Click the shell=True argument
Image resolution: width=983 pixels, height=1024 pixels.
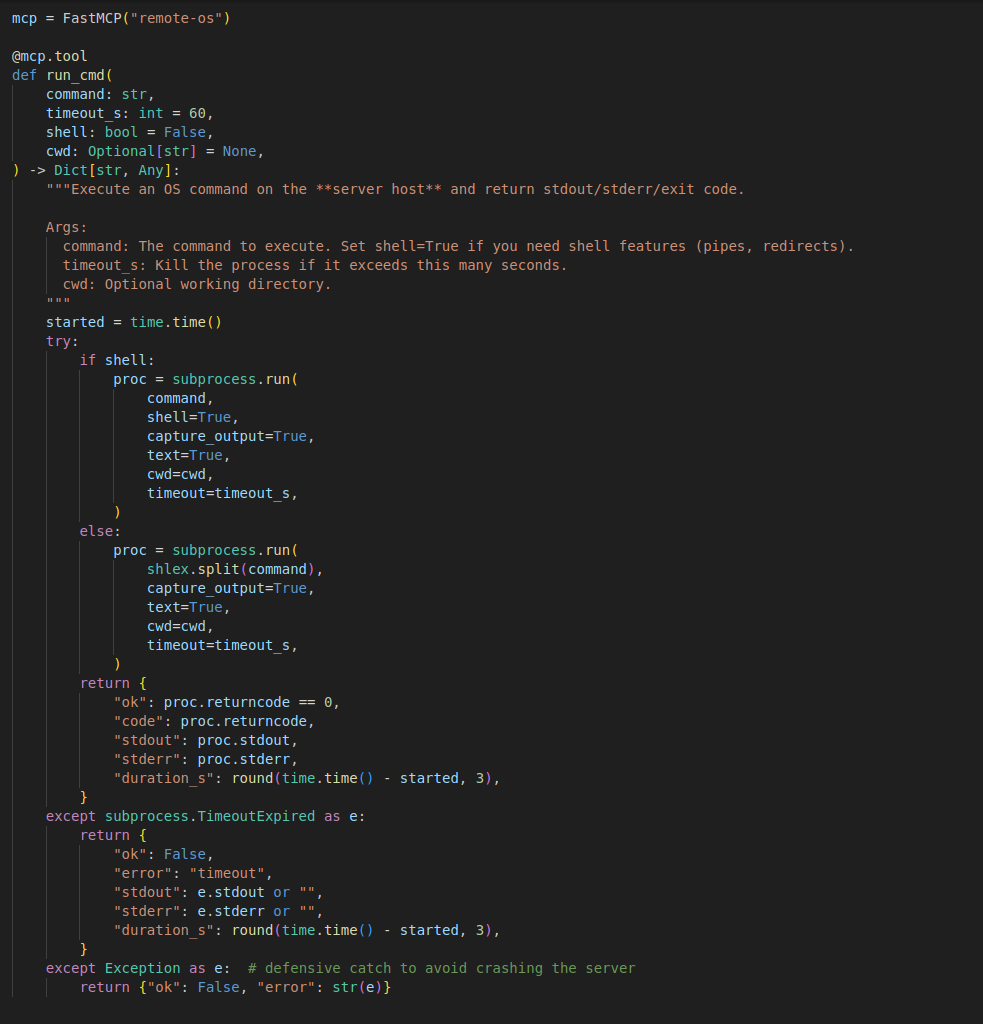192,417
